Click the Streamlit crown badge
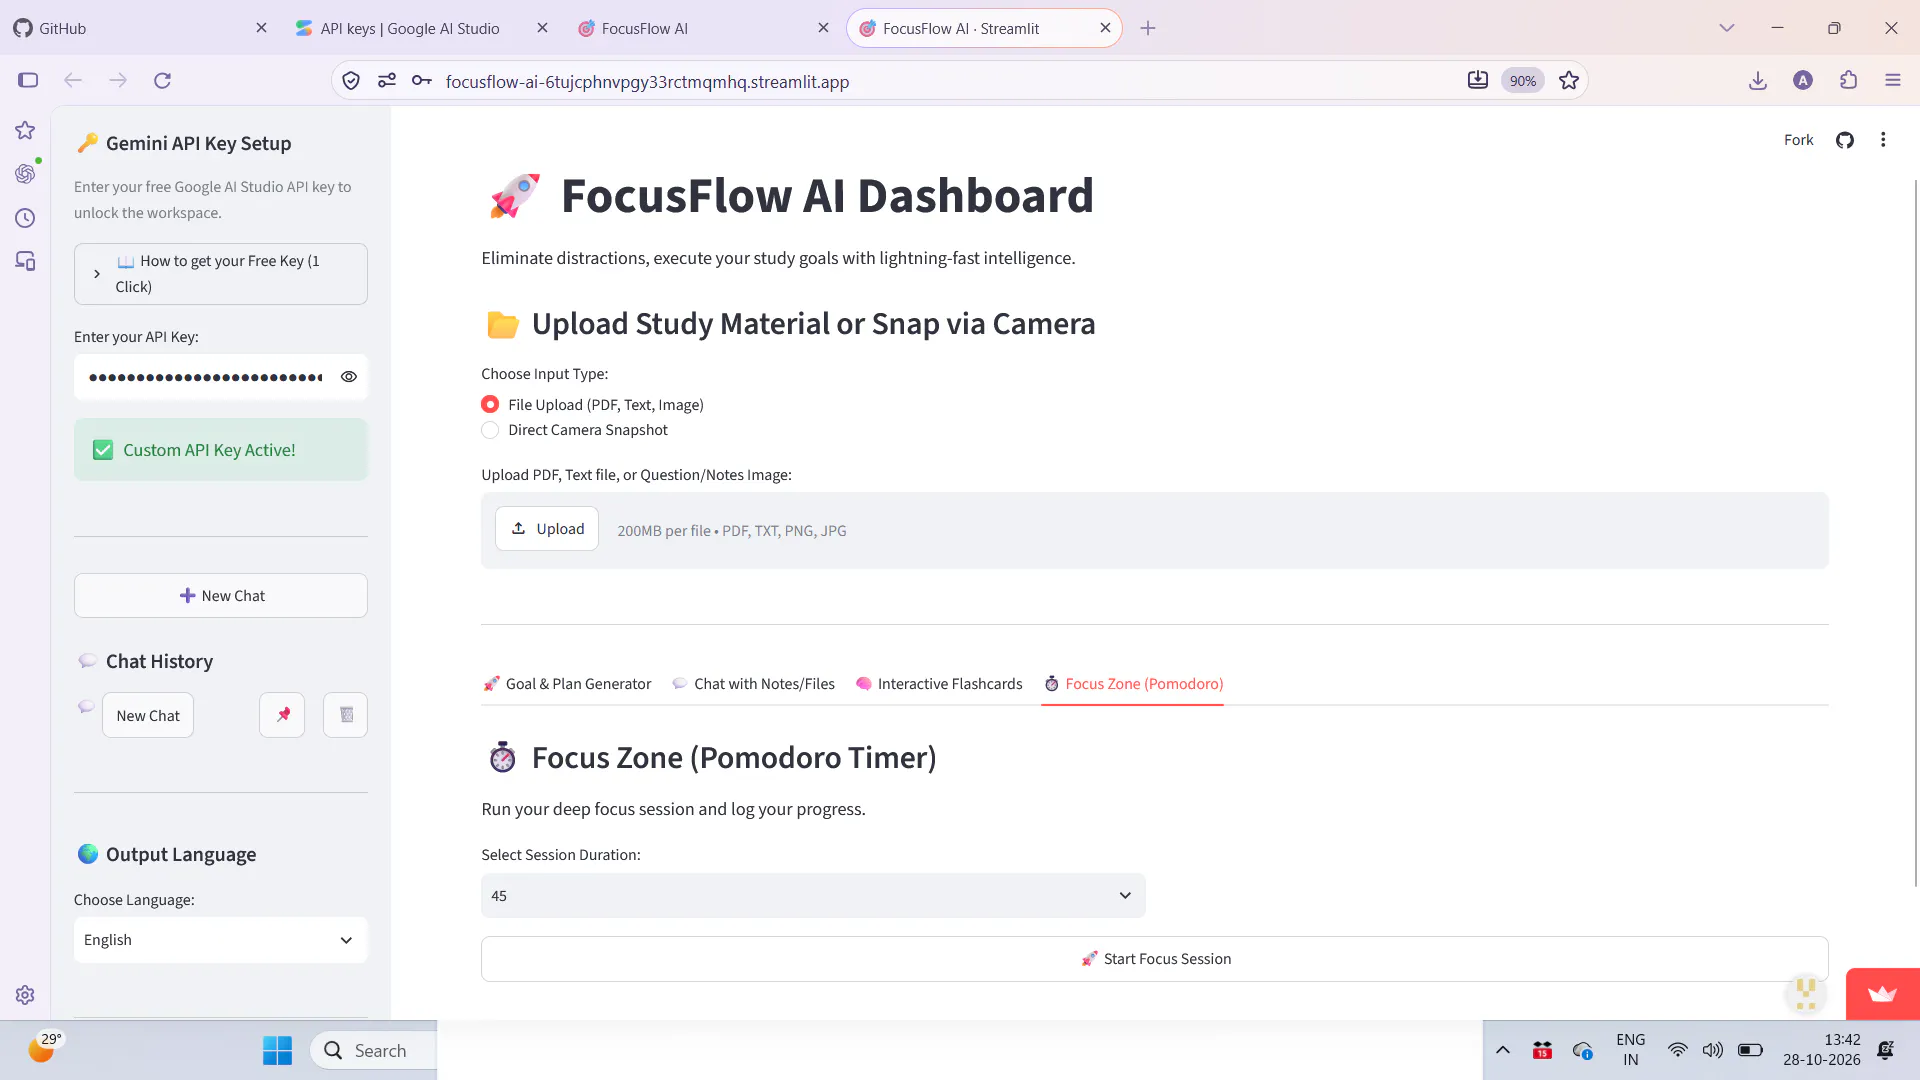 pyautogui.click(x=1882, y=994)
